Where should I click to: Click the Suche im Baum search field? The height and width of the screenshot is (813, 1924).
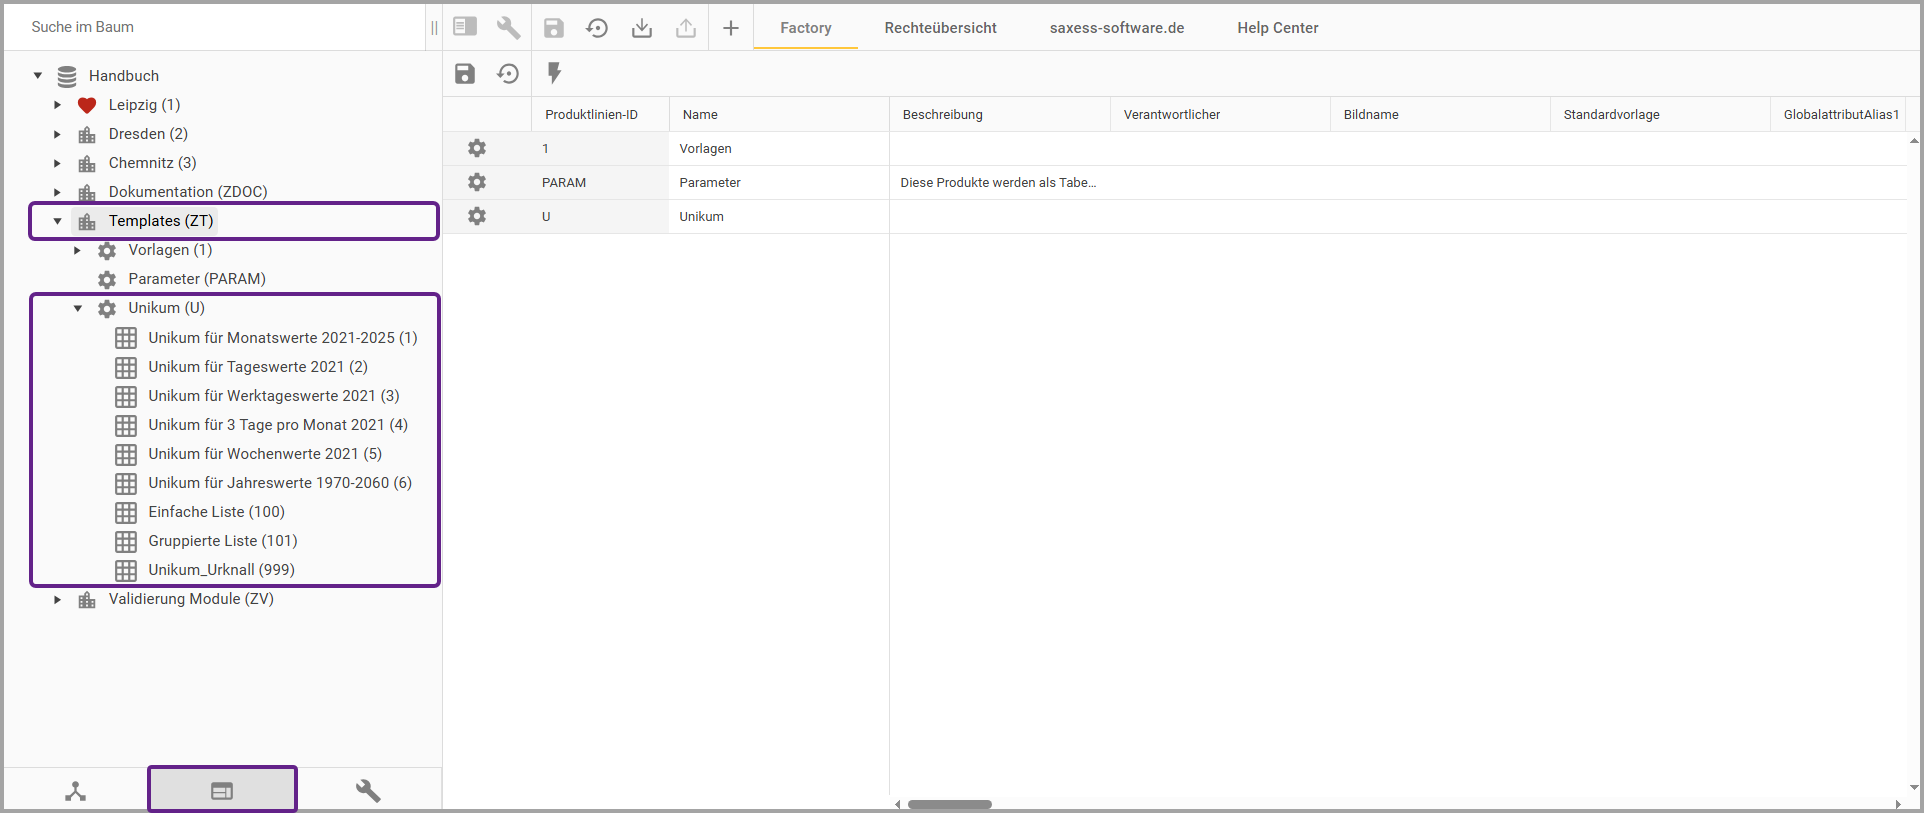click(x=215, y=27)
